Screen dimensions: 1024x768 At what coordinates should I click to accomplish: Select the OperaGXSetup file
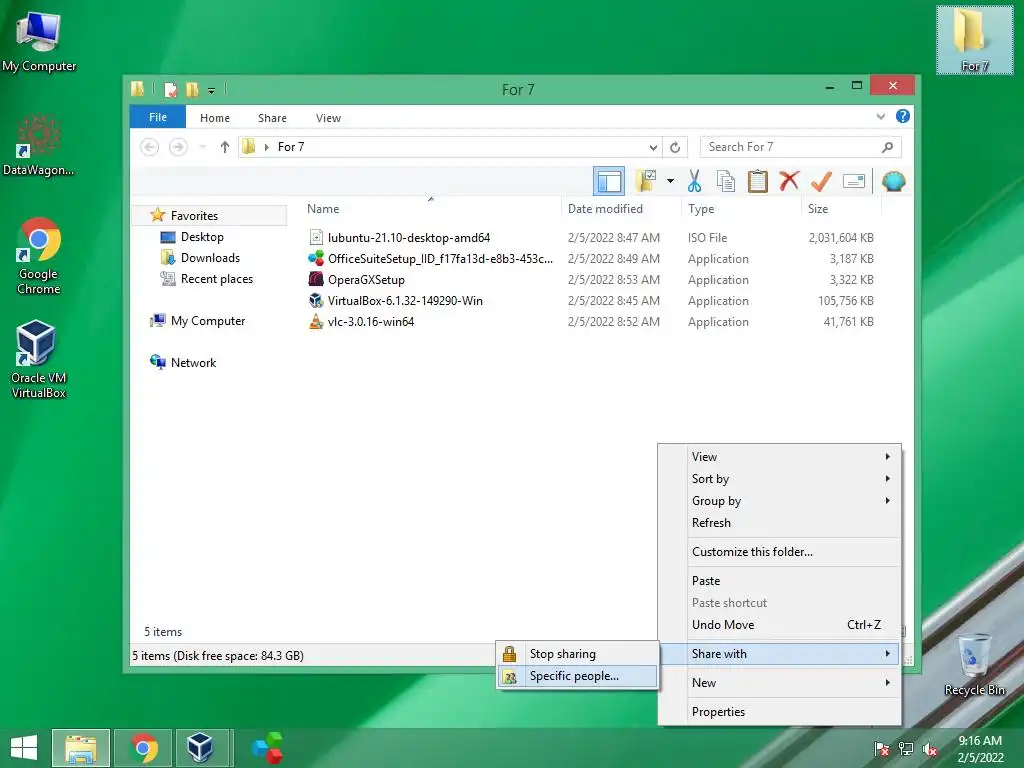tap(357, 280)
